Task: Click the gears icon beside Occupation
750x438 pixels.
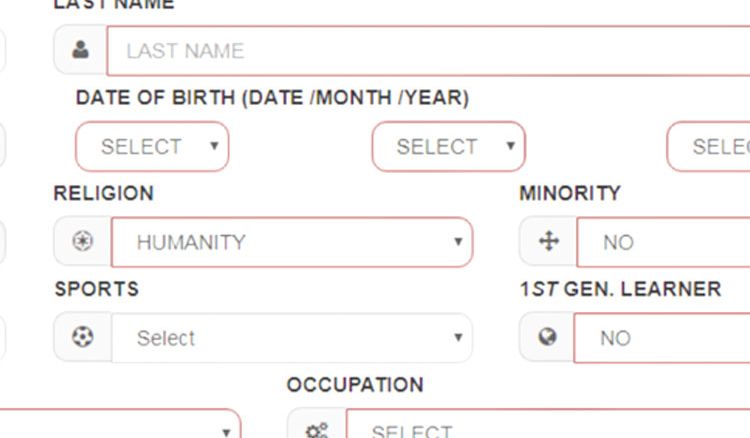Action: click(317, 430)
